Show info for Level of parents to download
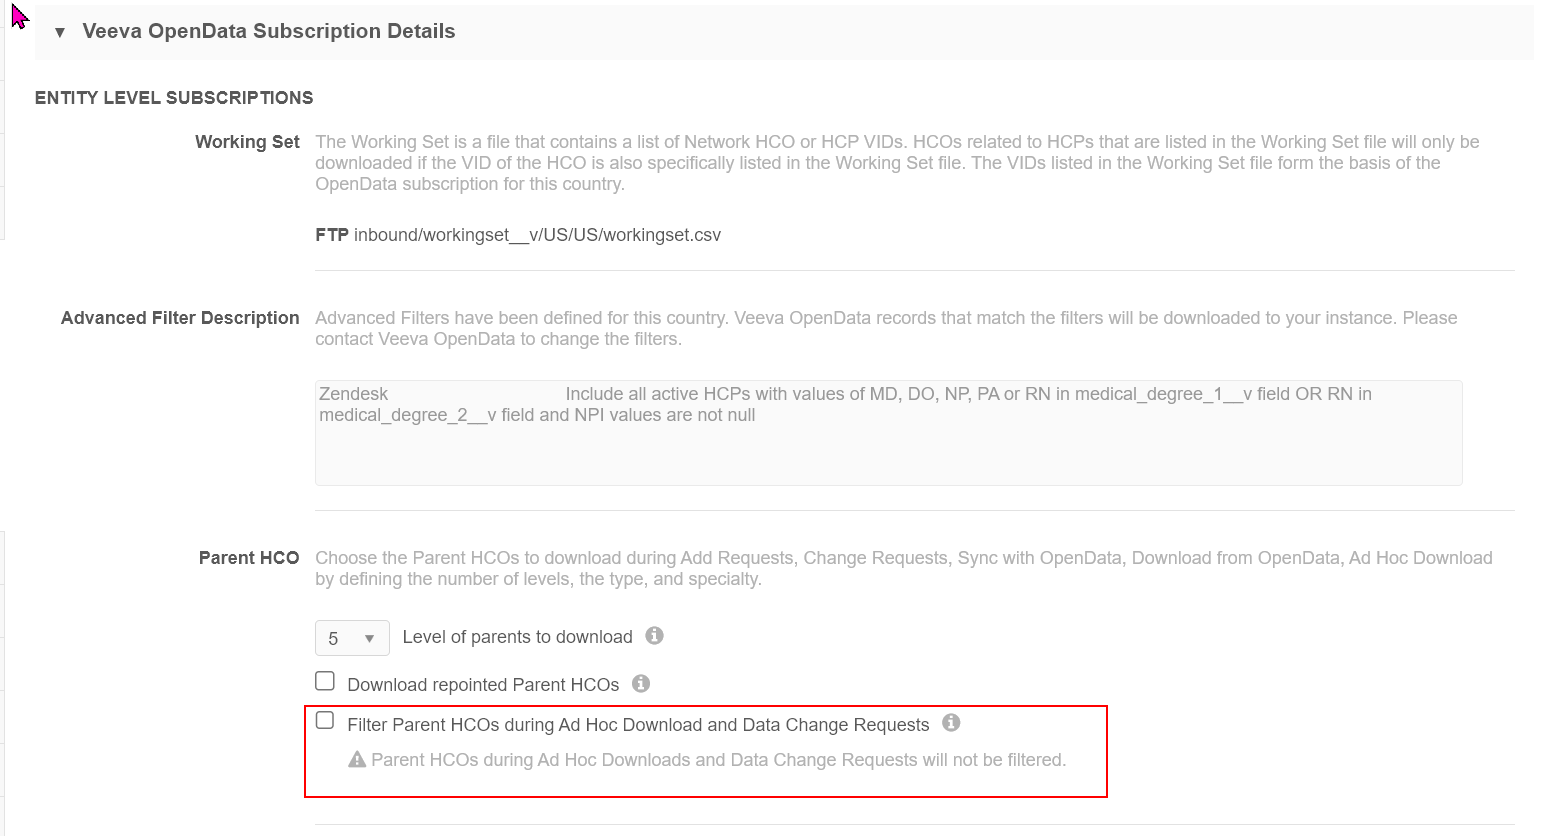This screenshot has height=836, width=1546. [654, 636]
